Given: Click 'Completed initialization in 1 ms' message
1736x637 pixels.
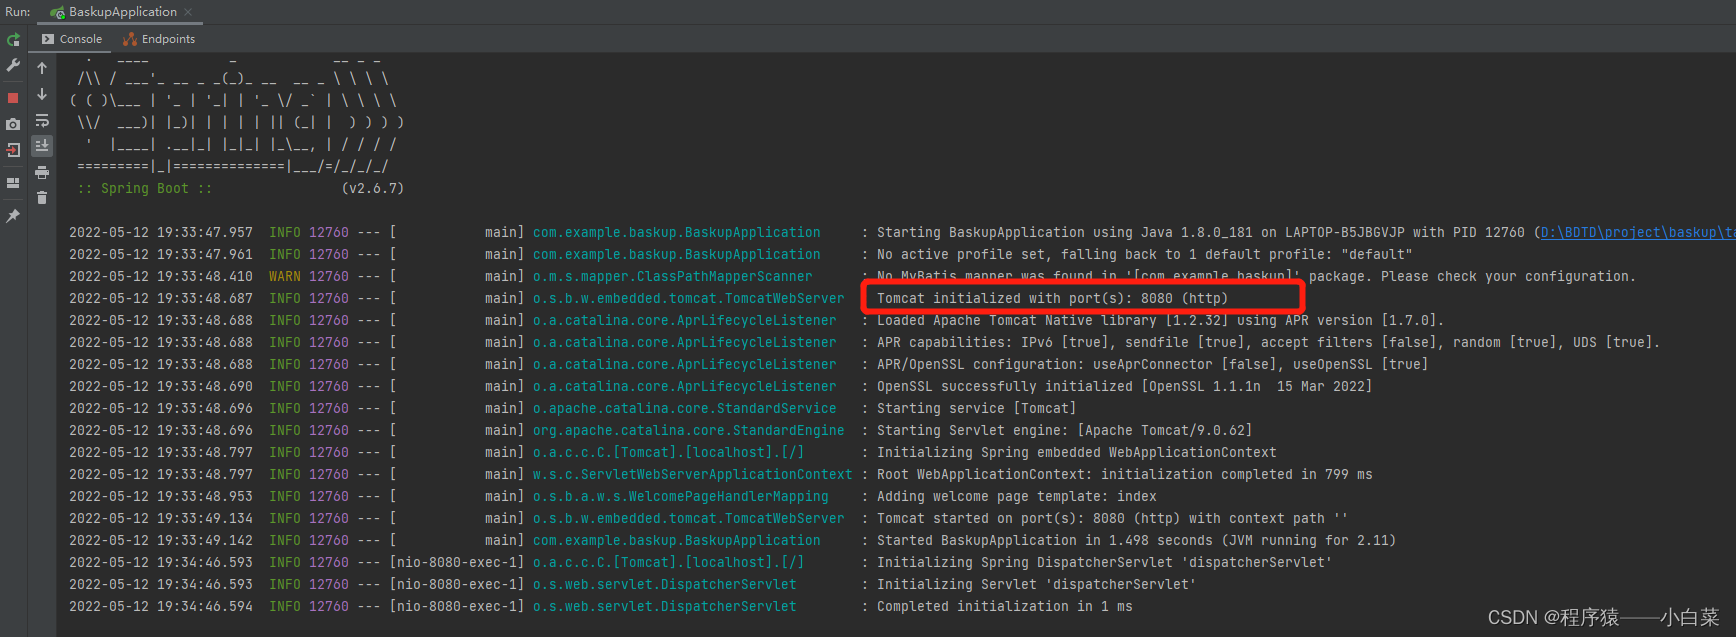Looking at the screenshot, I should pos(1004,606).
